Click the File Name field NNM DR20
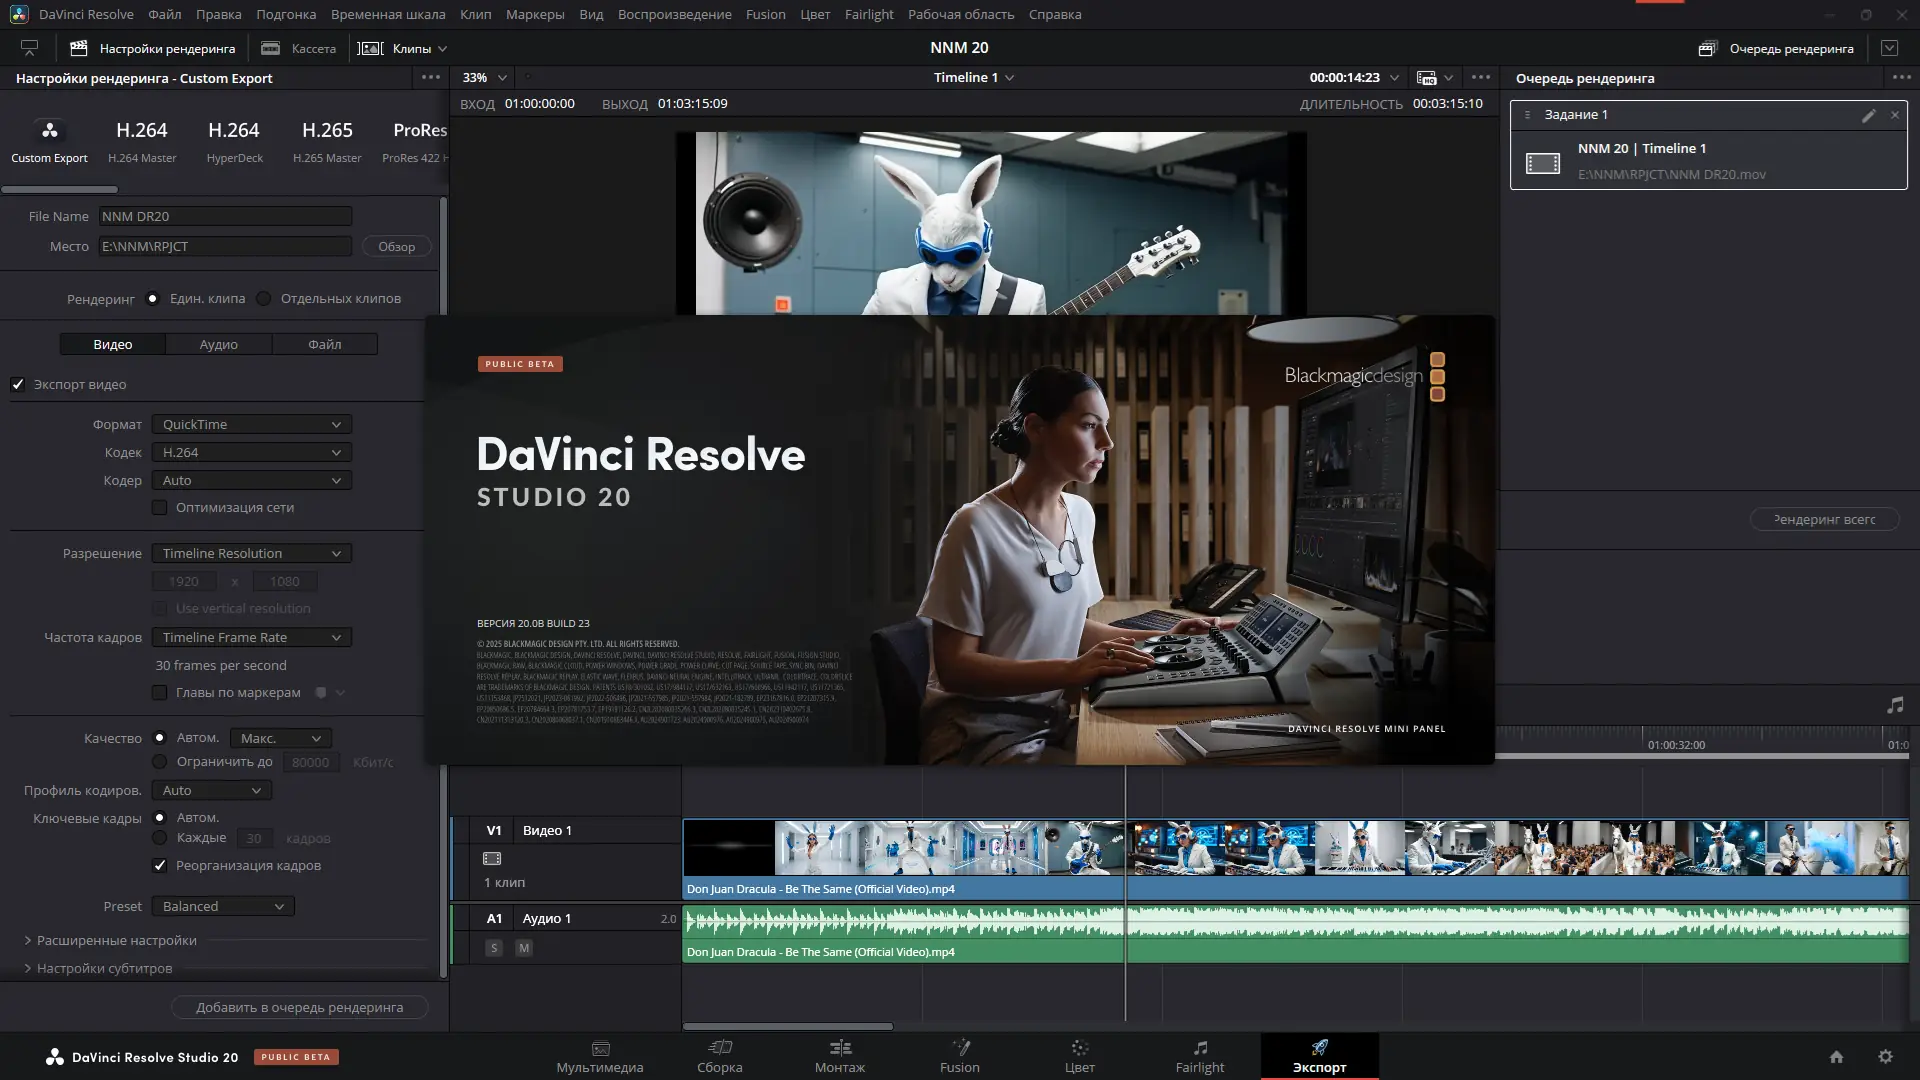This screenshot has height=1080, width=1920. [225, 215]
